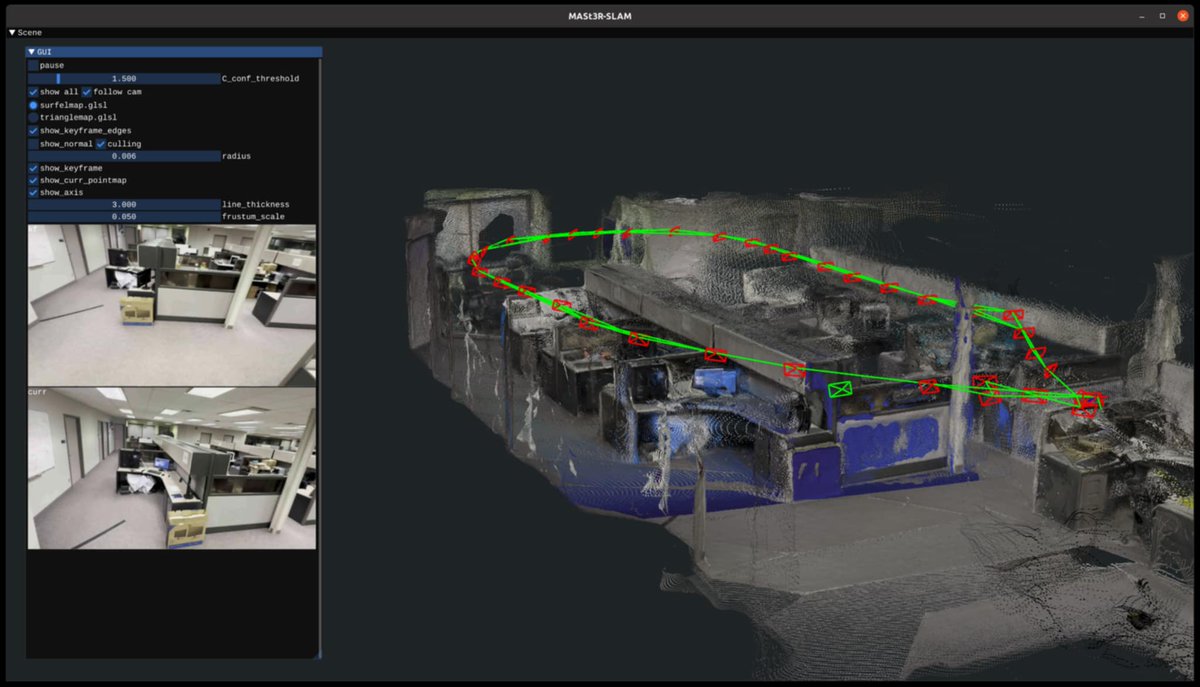
Task: Disable the show_keyframe checkbox
Action: pos(33,168)
